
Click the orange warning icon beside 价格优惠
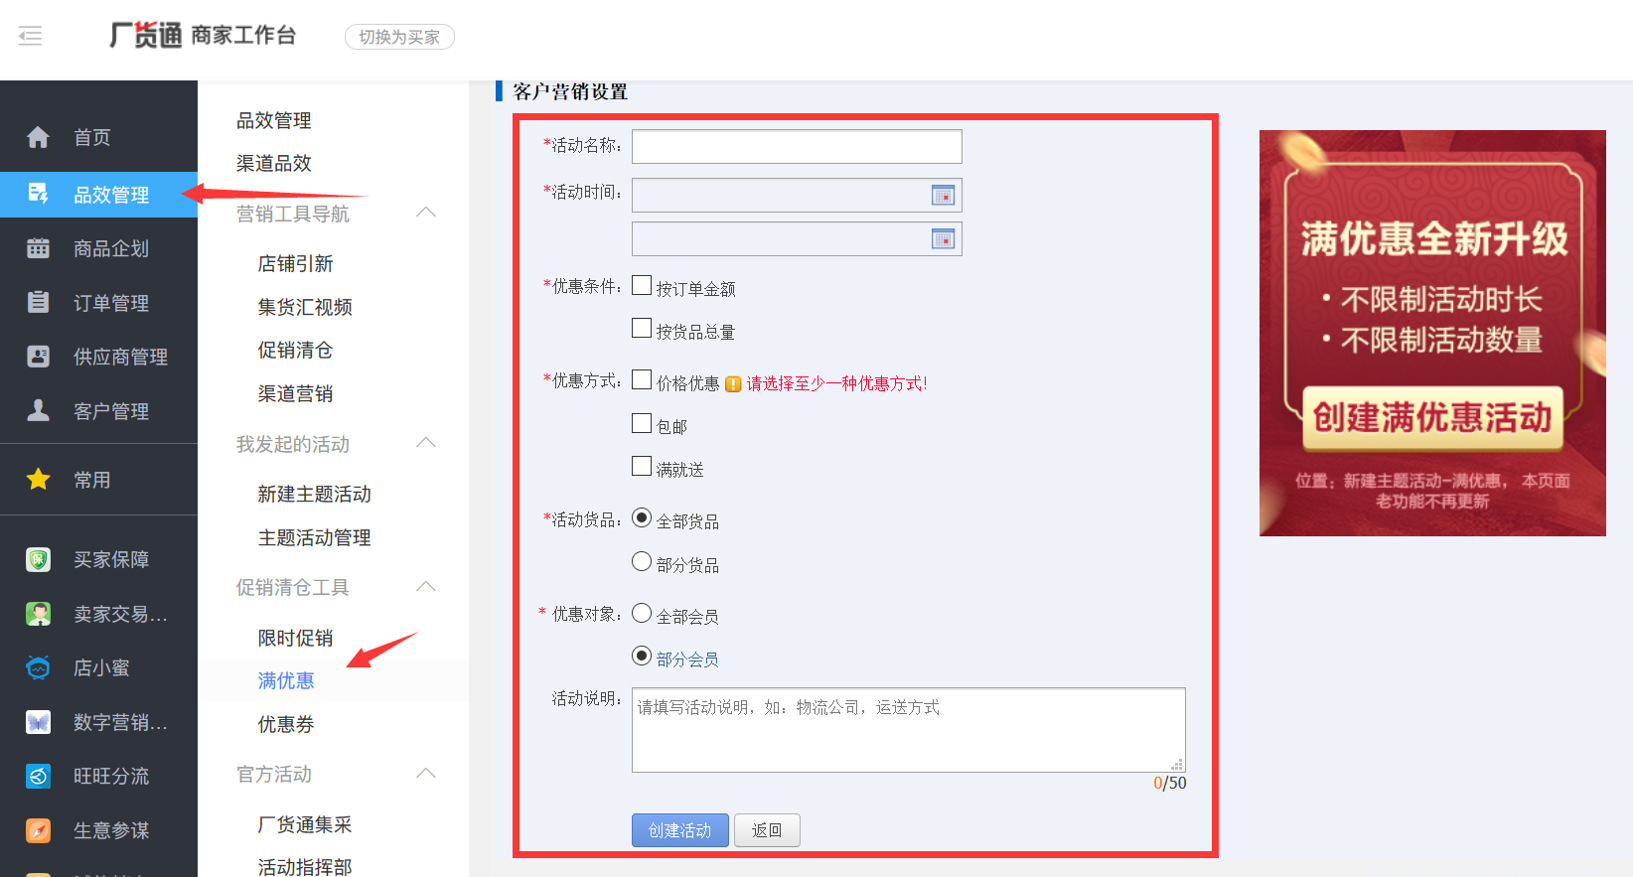point(733,384)
